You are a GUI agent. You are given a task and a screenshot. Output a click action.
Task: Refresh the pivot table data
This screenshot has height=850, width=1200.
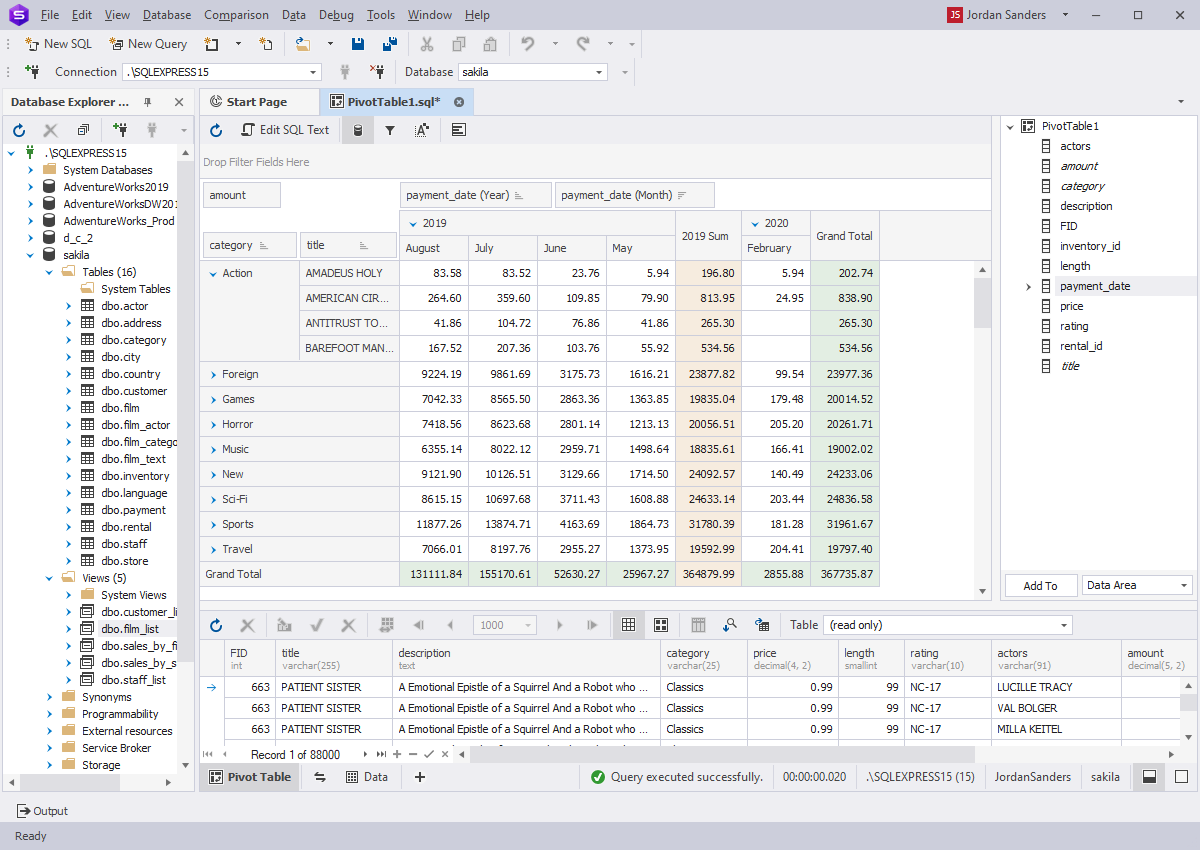(x=216, y=130)
